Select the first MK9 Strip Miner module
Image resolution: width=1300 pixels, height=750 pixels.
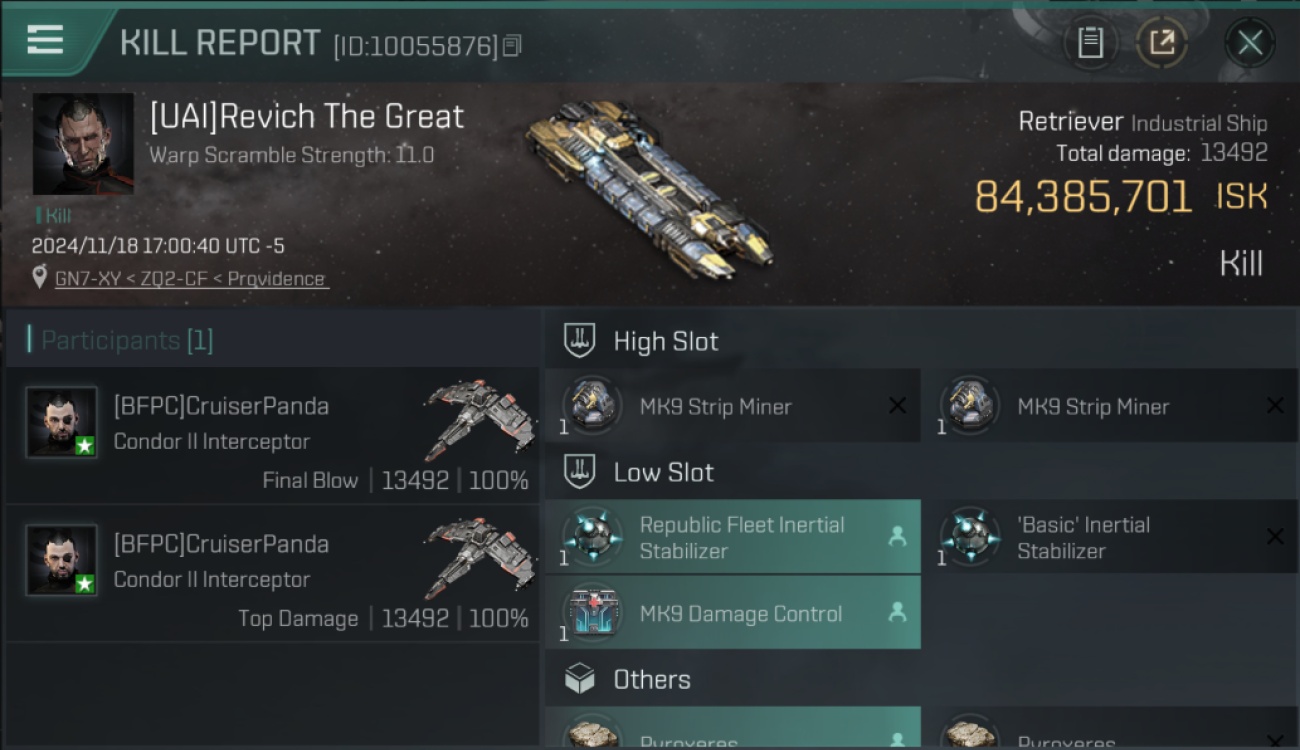pos(732,406)
